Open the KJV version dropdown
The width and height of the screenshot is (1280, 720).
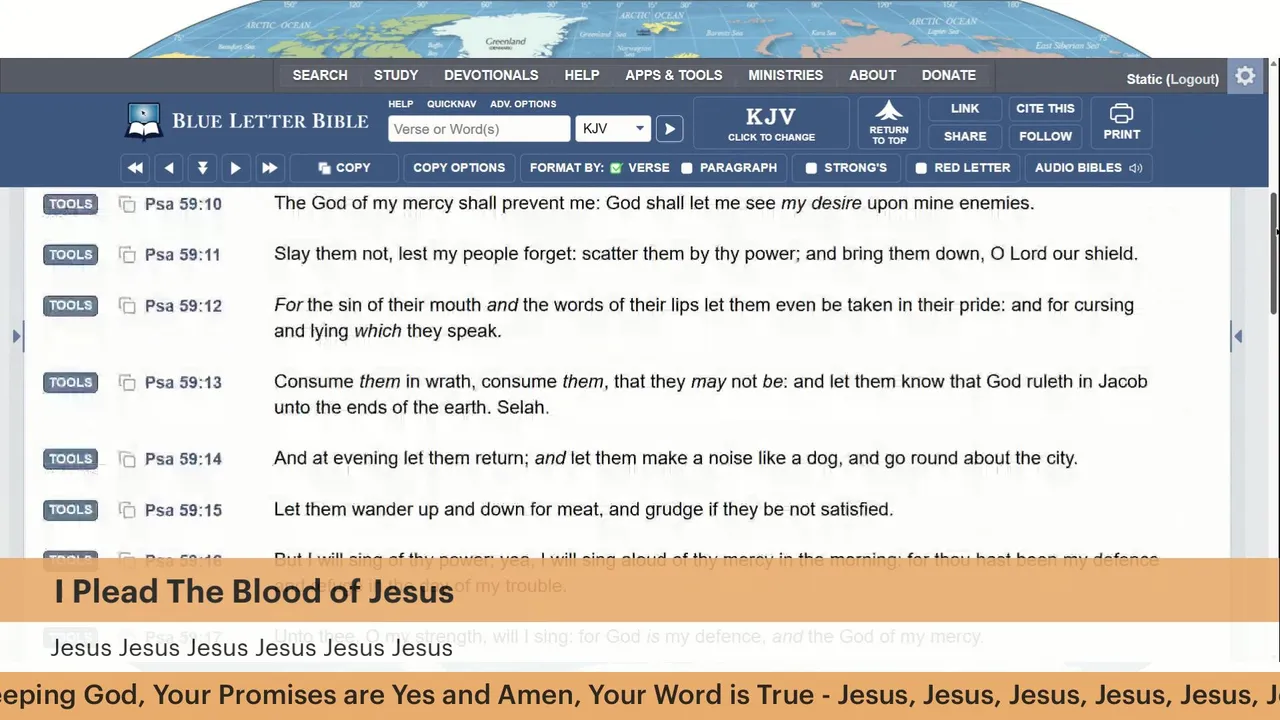click(613, 129)
